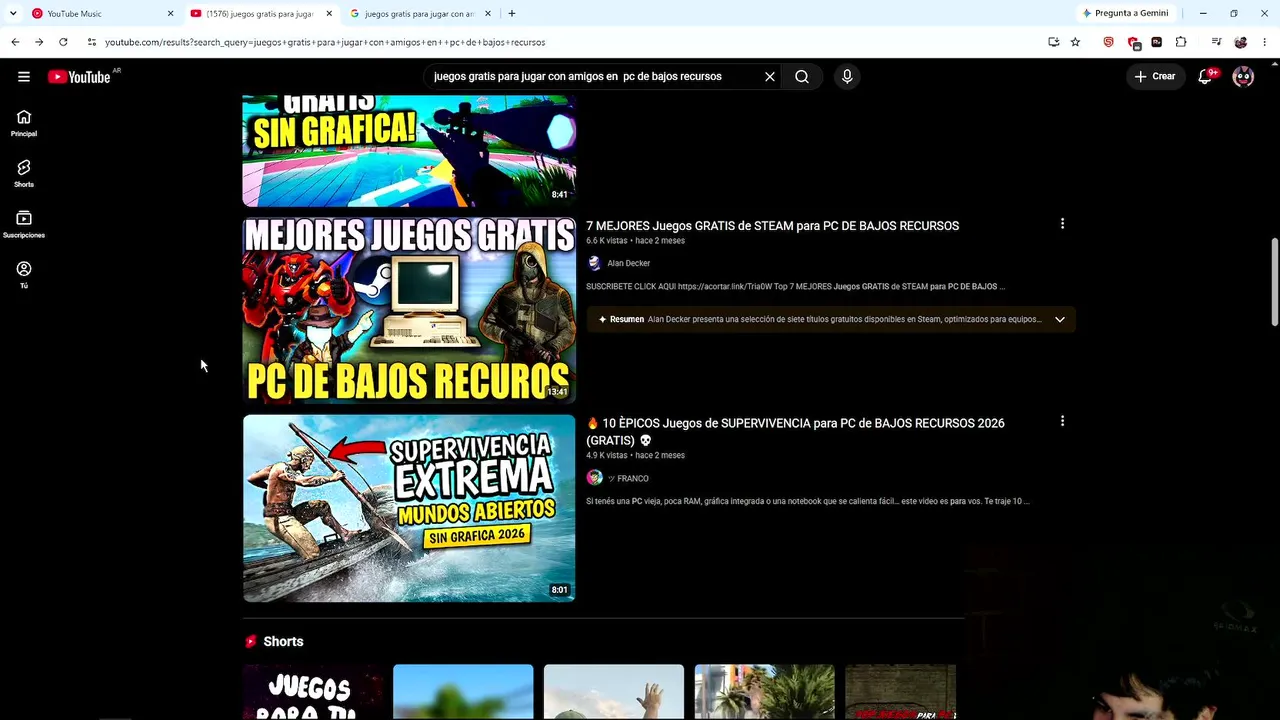Open the YouTube account avatar menu
The height and width of the screenshot is (720, 1280).
click(x=1243, y=77)
